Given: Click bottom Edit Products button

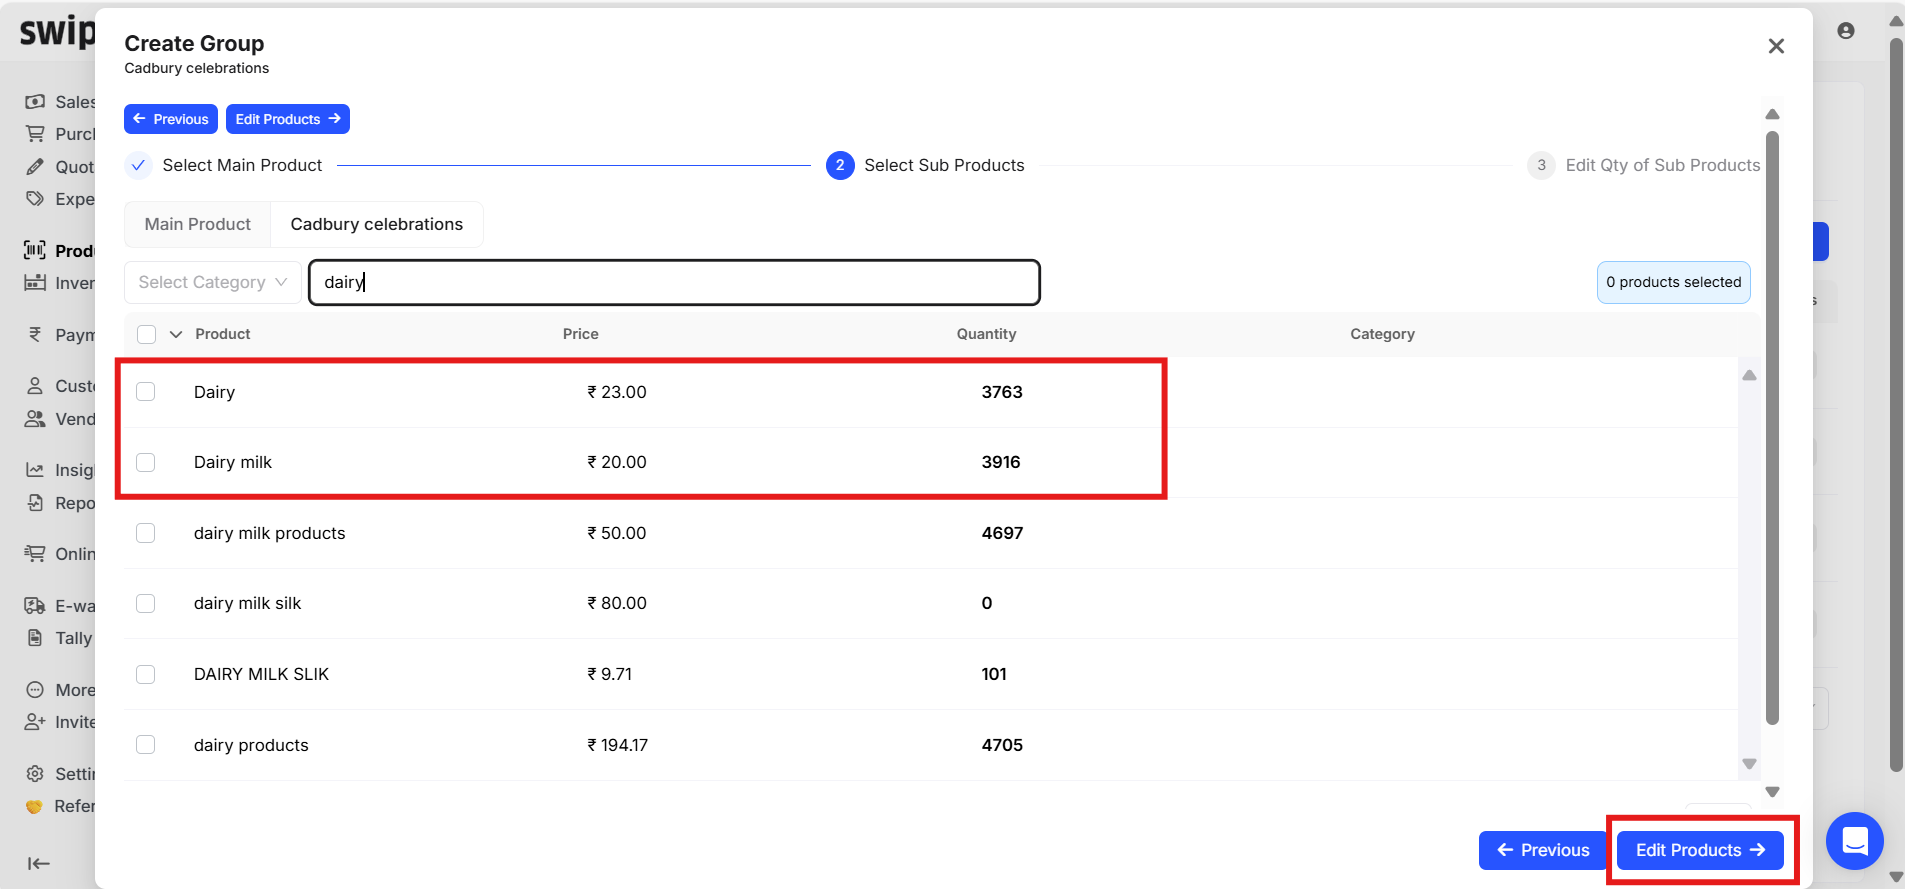Looking at the screenshot, I should (1700, 850).
